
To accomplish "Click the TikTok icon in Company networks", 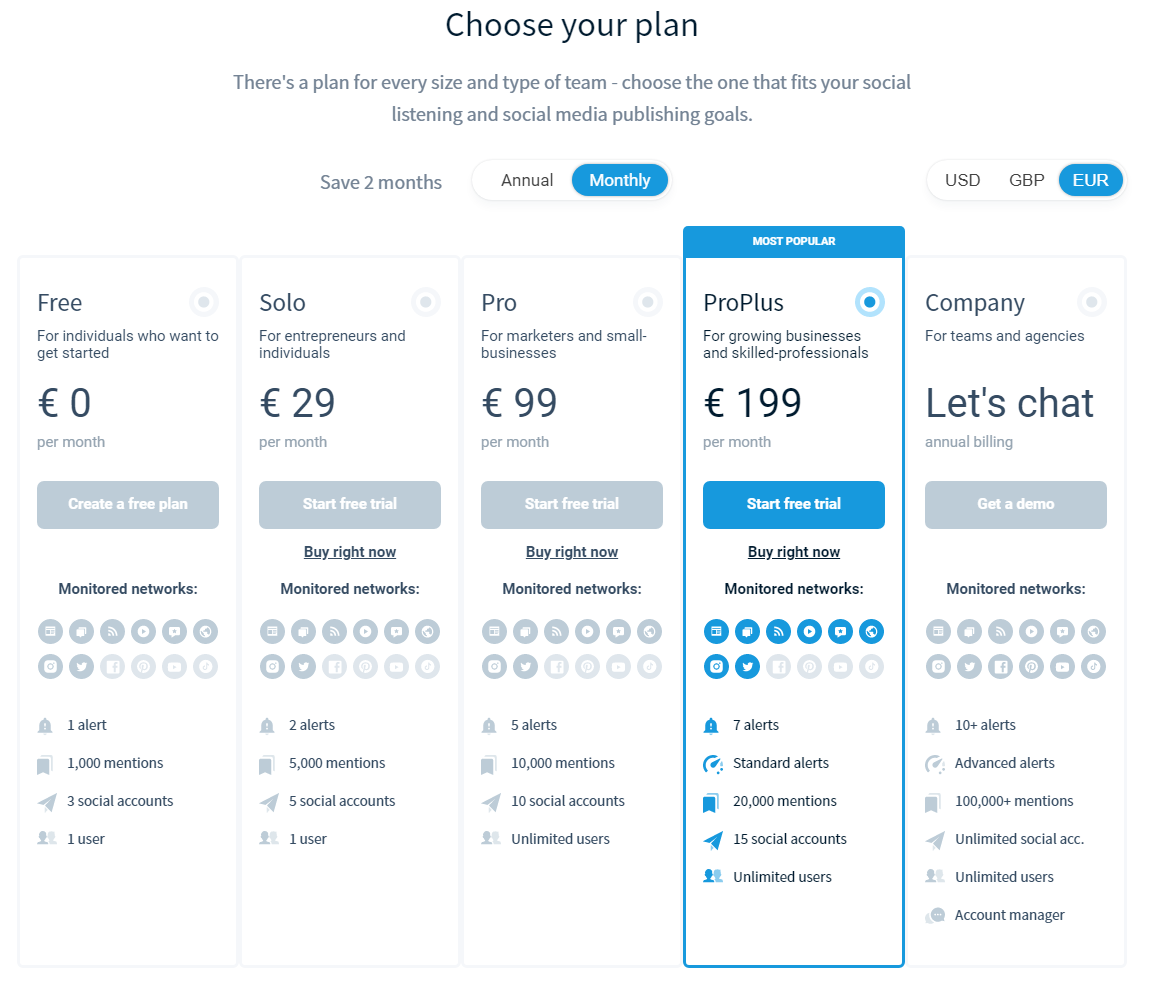I will 1093,667.
